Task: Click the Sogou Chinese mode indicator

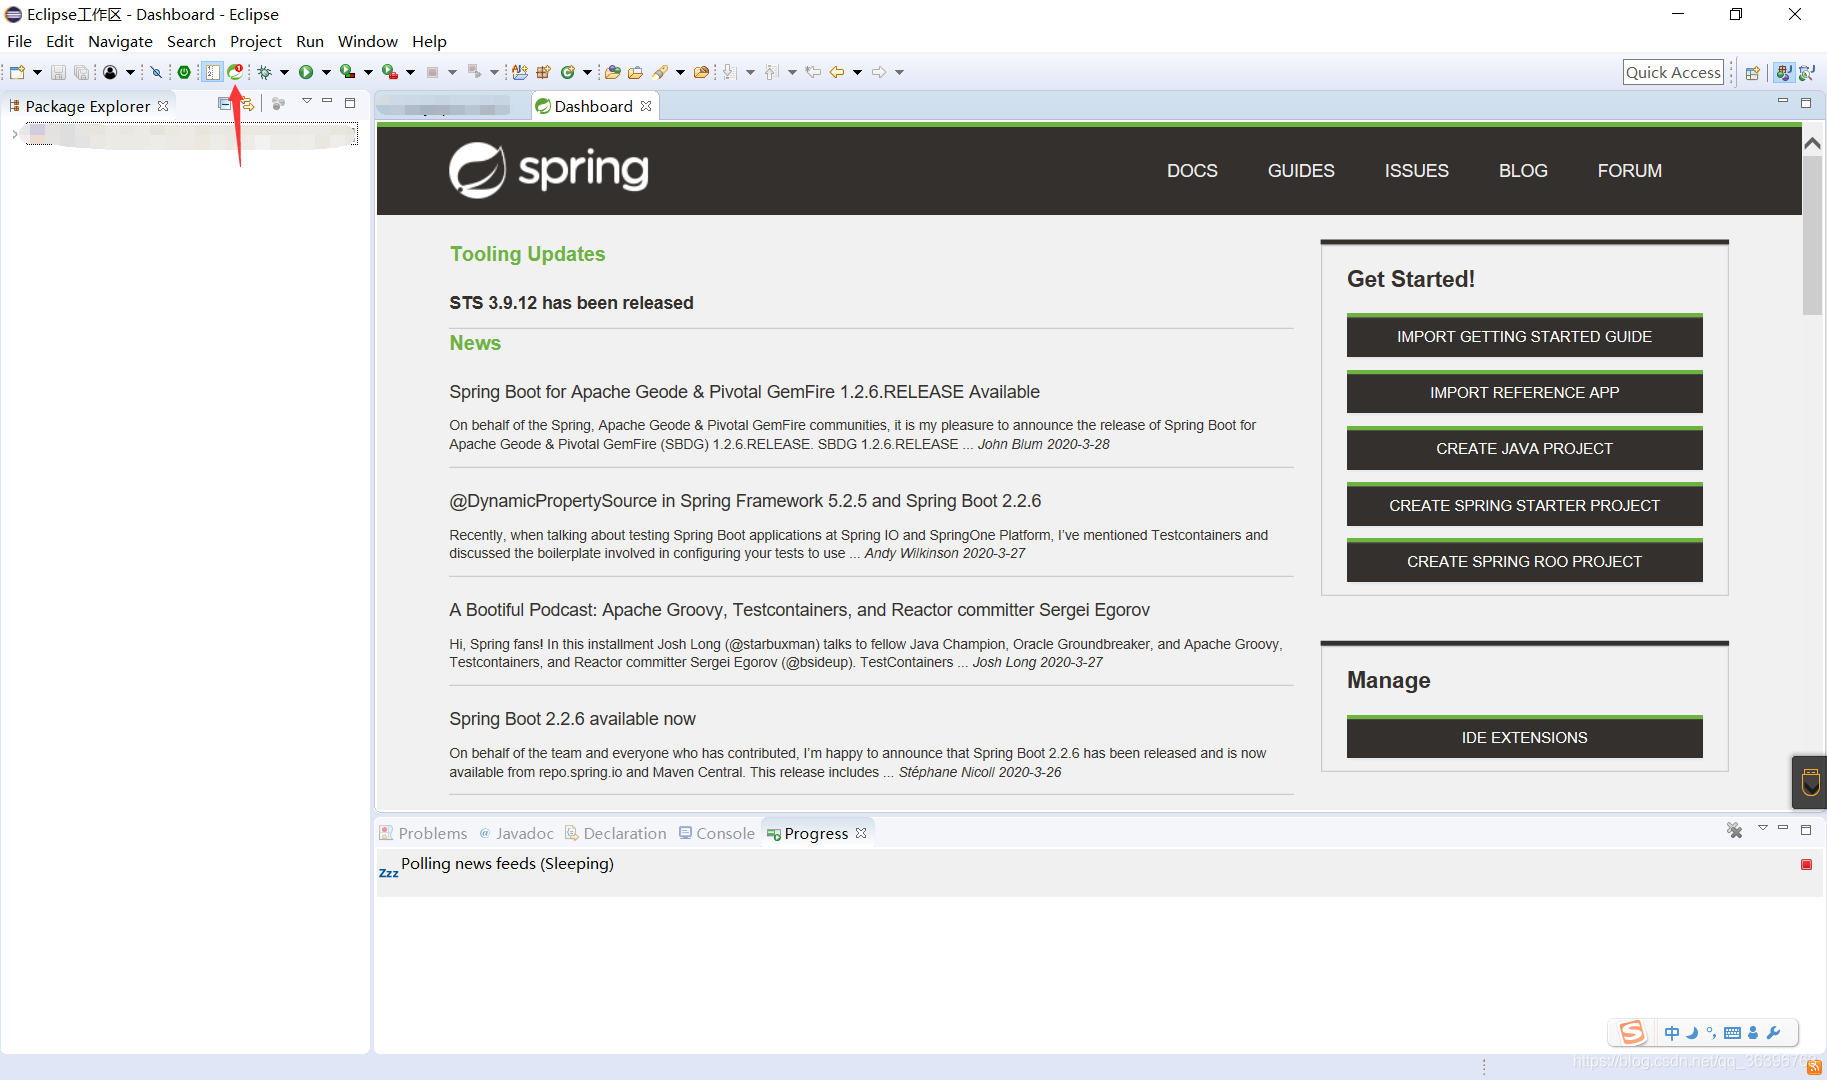Action: [1672, 1033]
